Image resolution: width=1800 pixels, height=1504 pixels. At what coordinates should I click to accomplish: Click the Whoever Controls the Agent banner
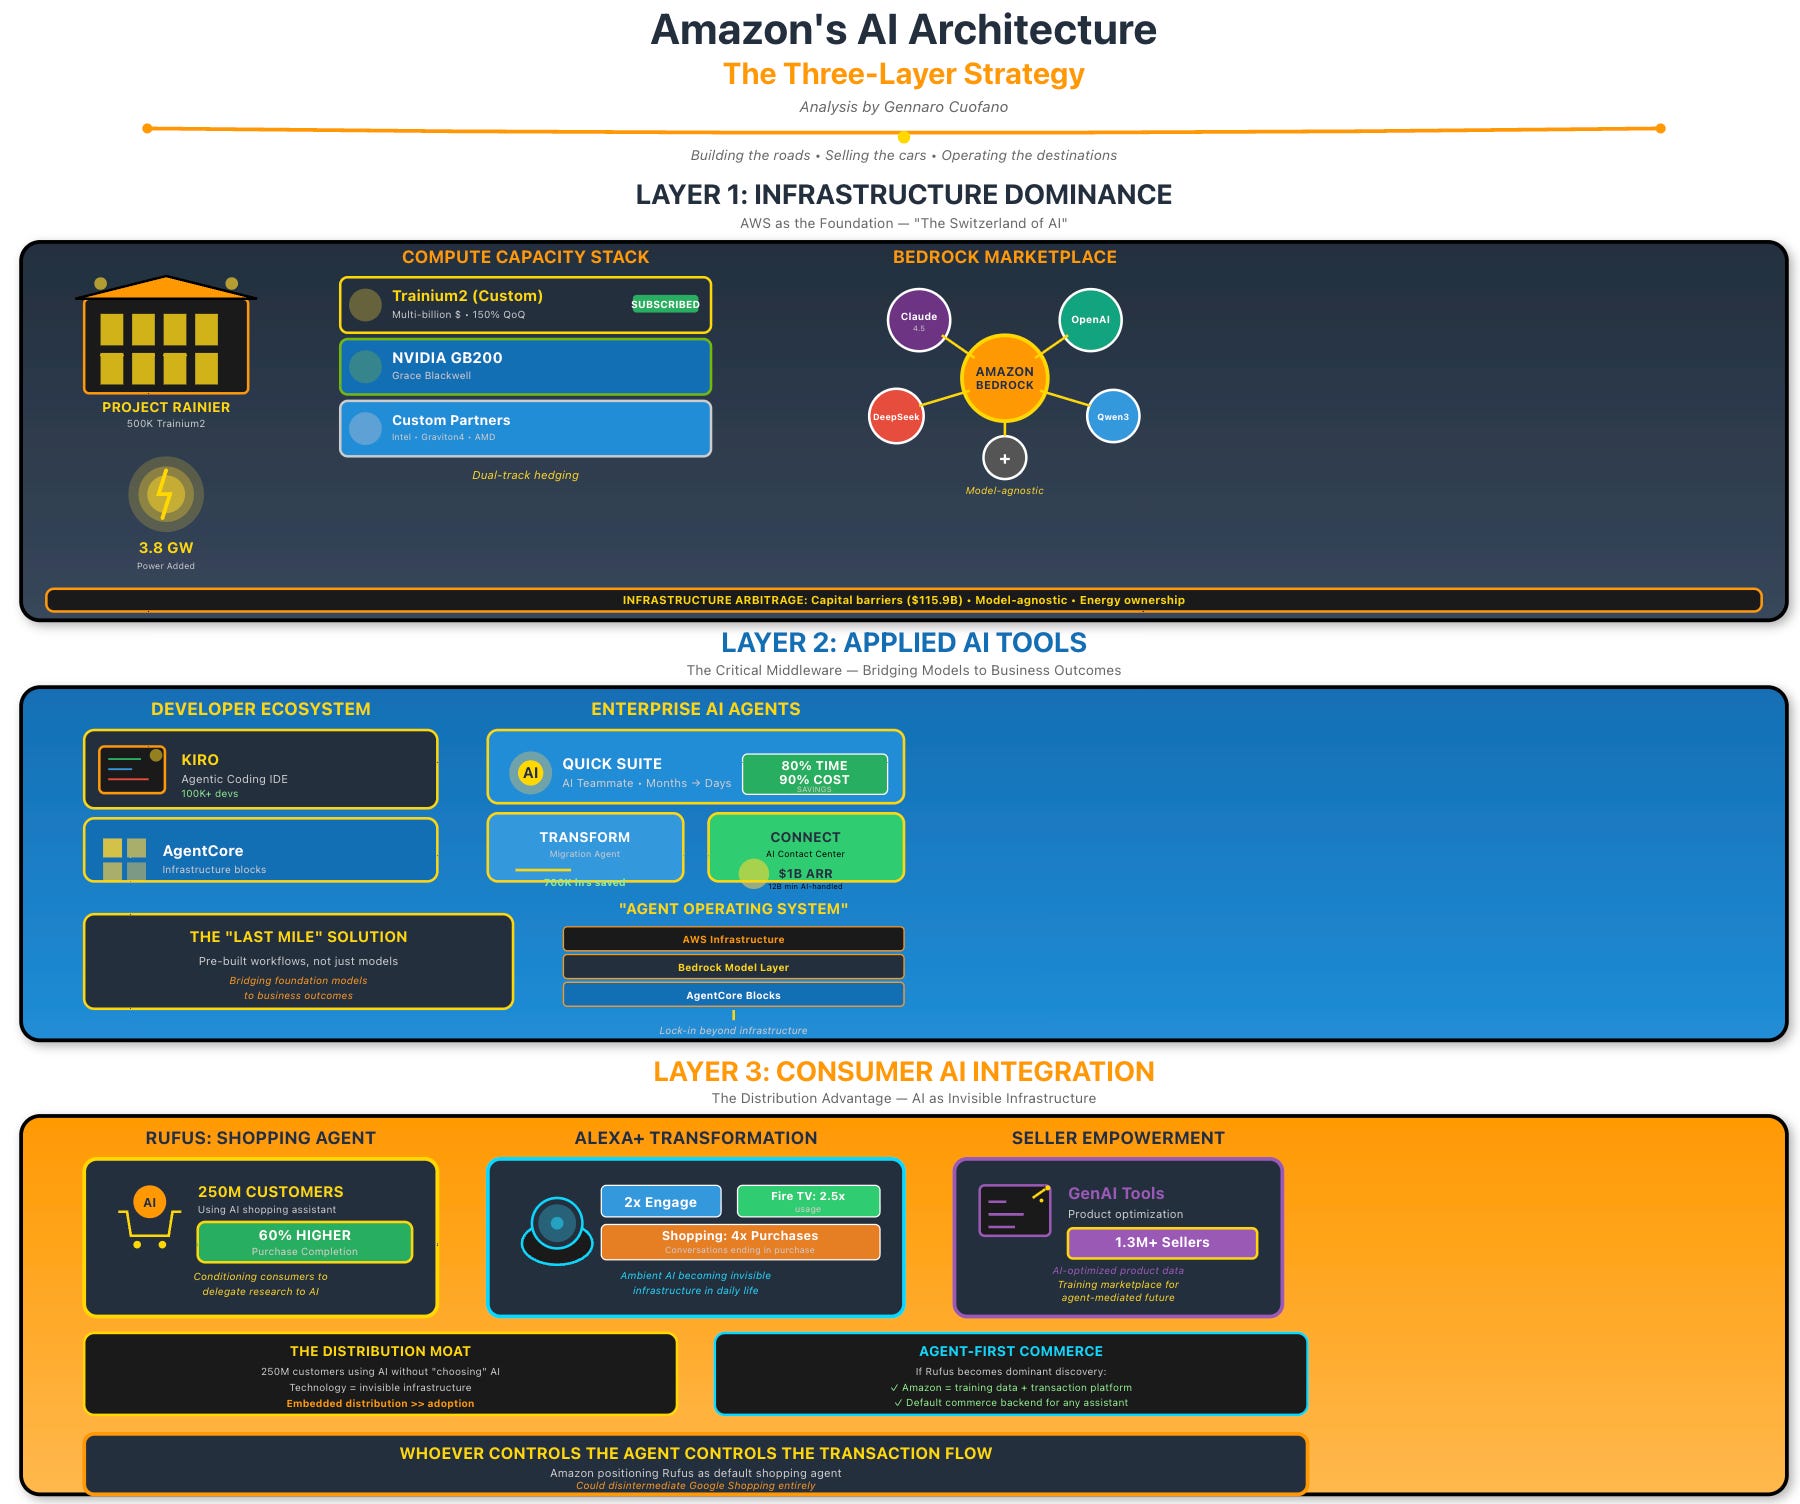(x=696, y=1465)
